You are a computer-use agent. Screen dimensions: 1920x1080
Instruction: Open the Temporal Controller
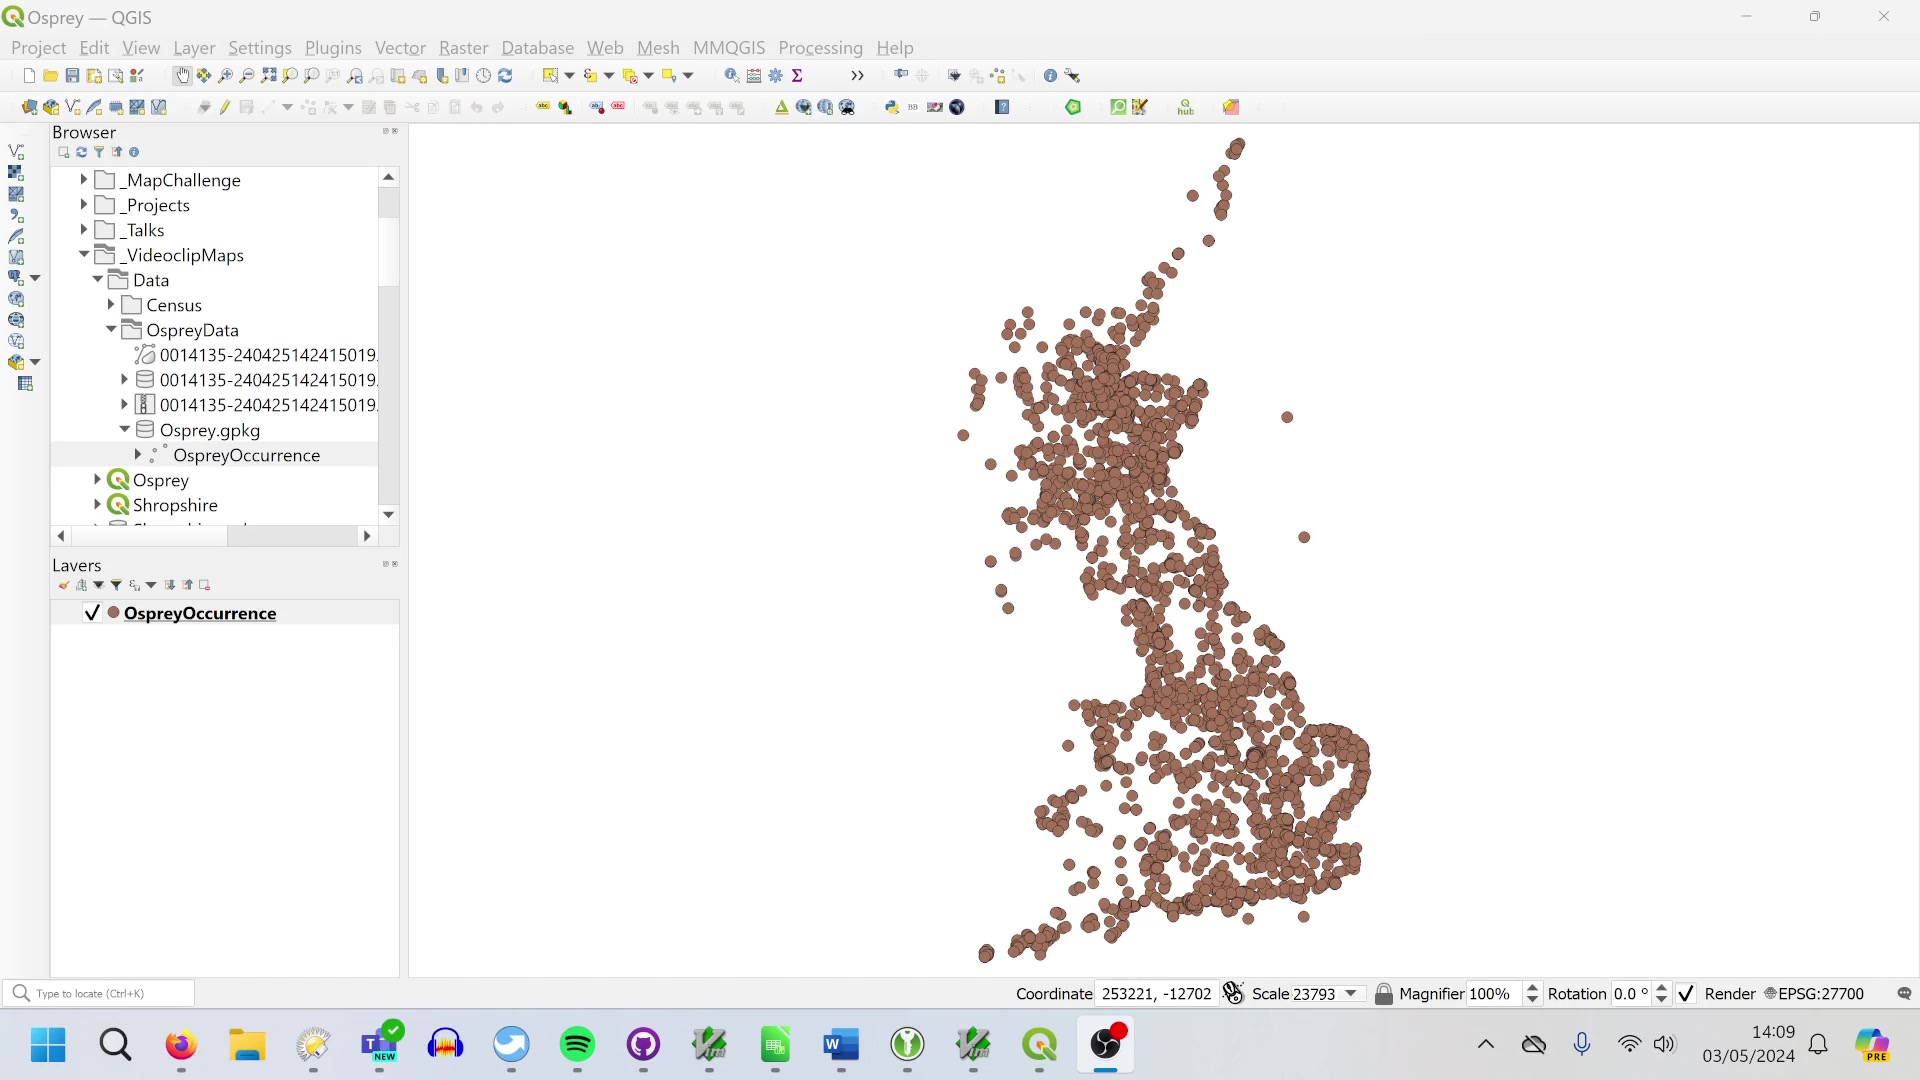coord(483,75)
